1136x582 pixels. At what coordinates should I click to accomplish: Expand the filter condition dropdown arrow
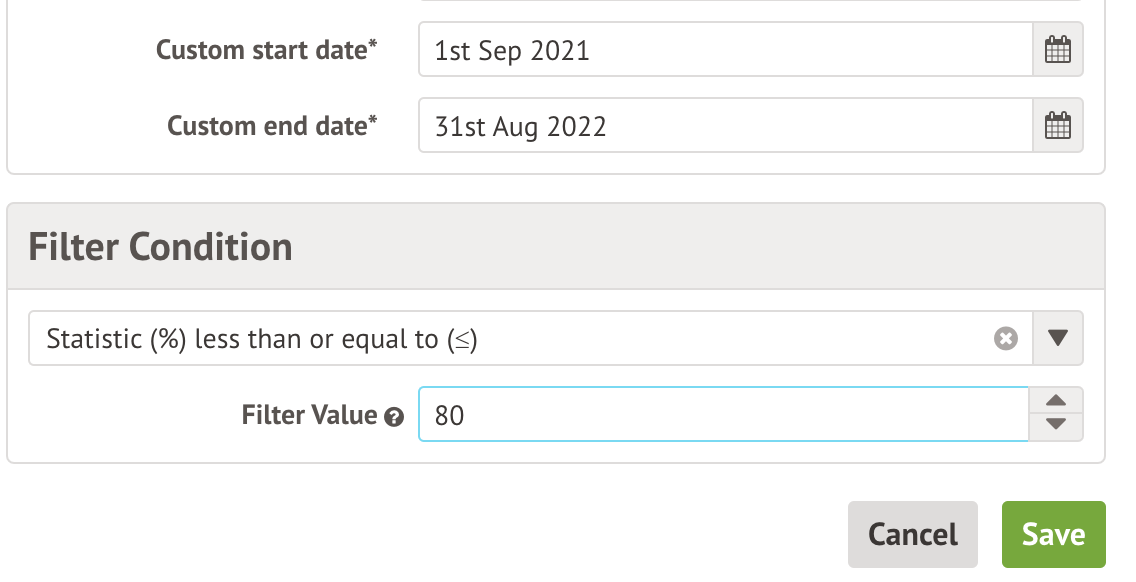click(1058, 339)
